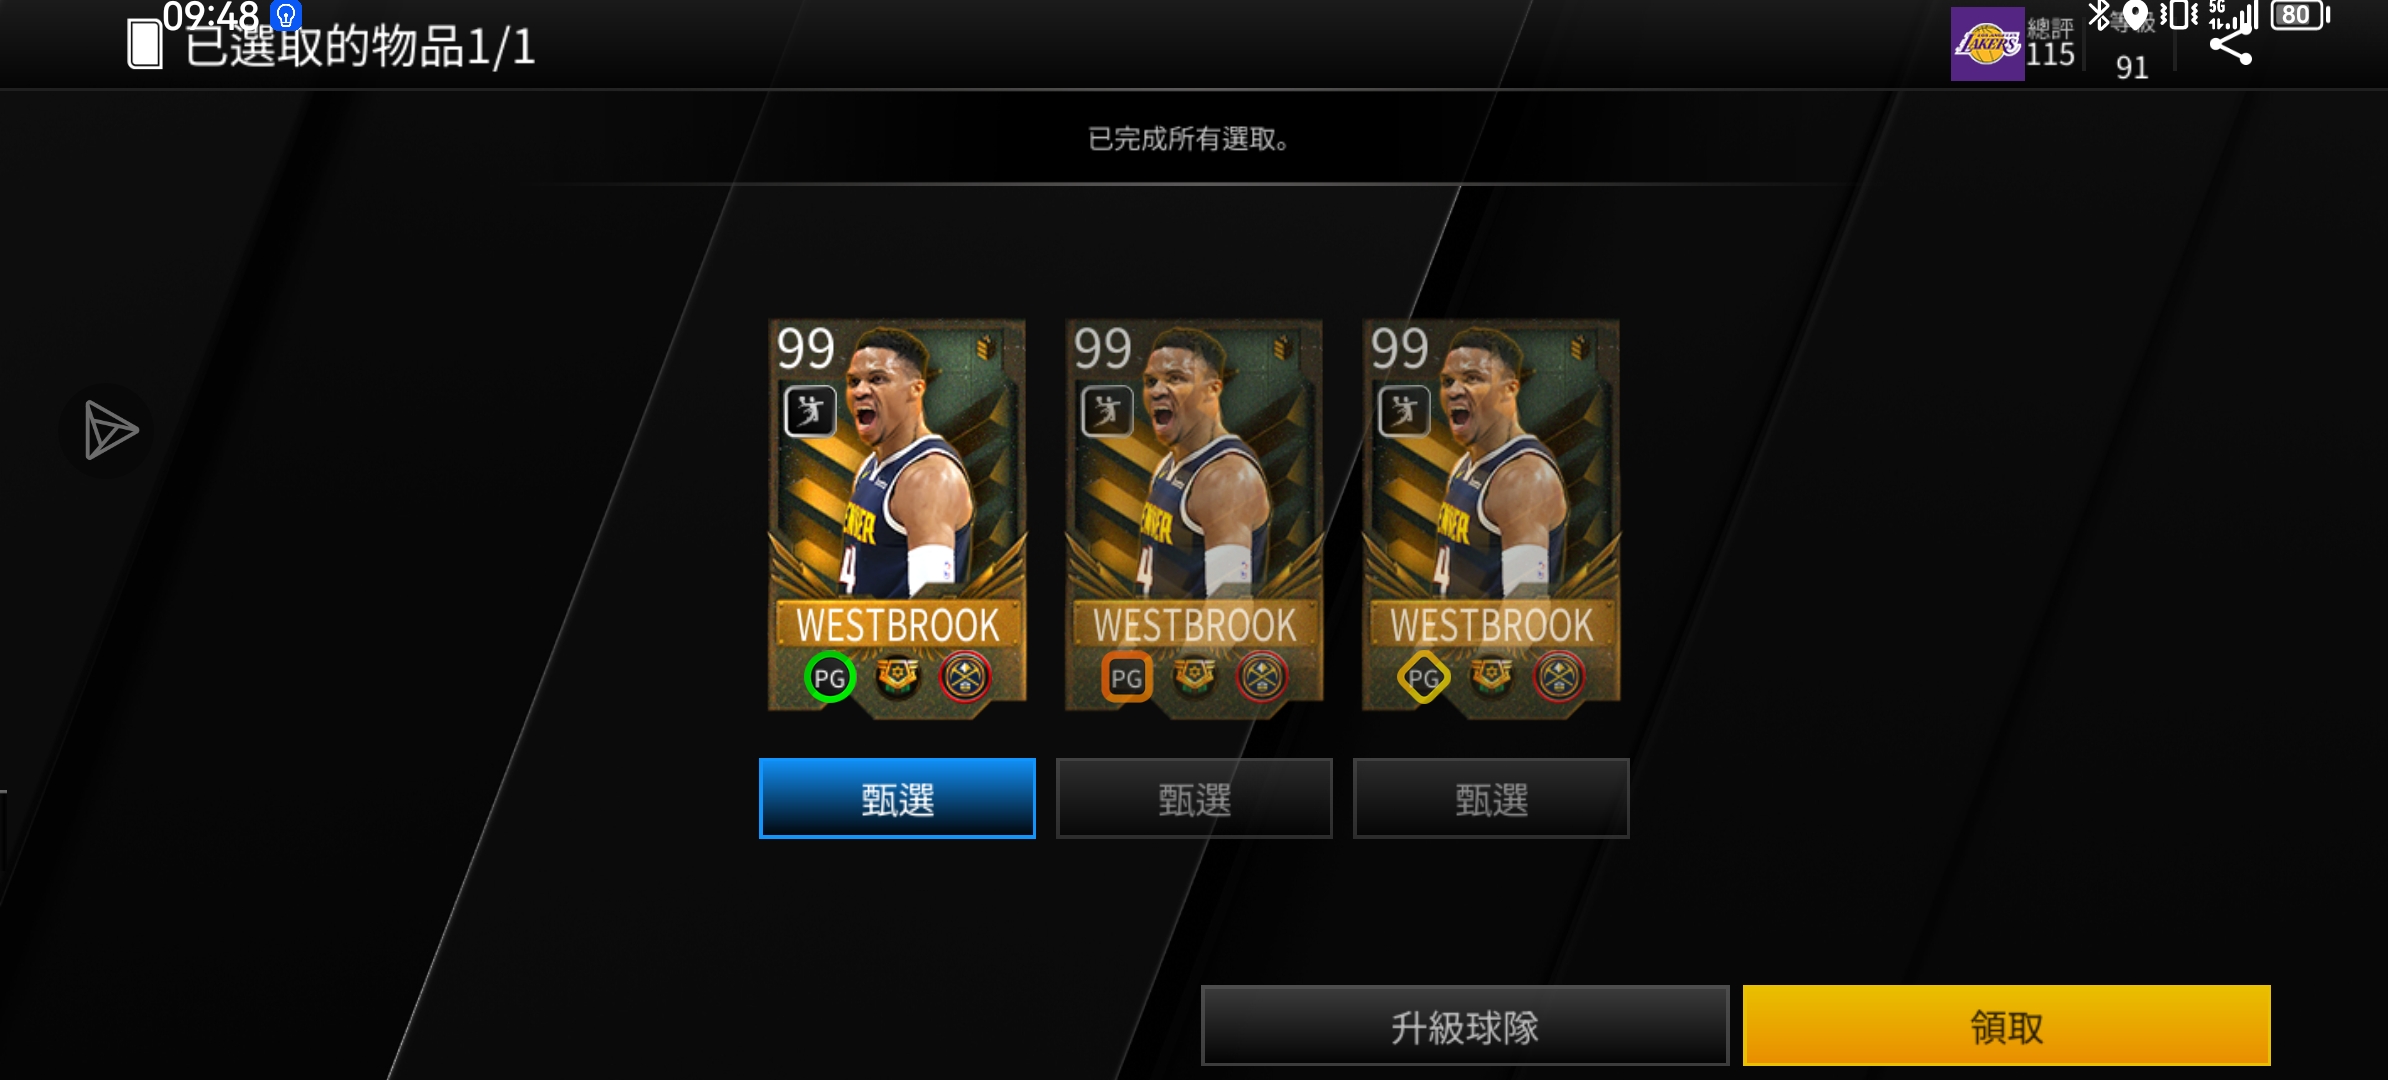2388x1080 pixels.
Task: Tap the orange PG badge on second card
Action: (x=1126, y=678)
